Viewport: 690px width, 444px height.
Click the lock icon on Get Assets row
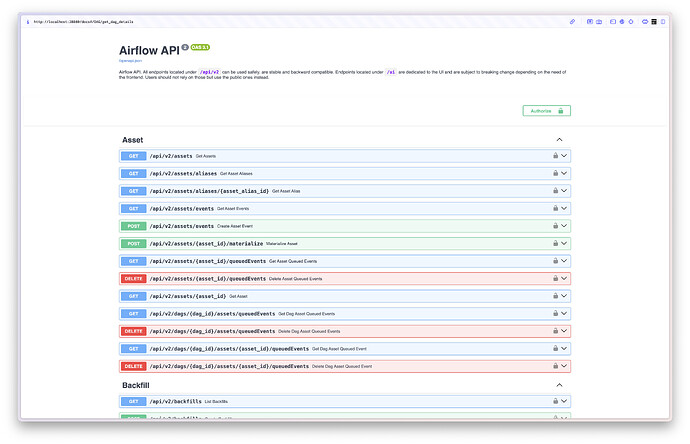tap(555, 156)
